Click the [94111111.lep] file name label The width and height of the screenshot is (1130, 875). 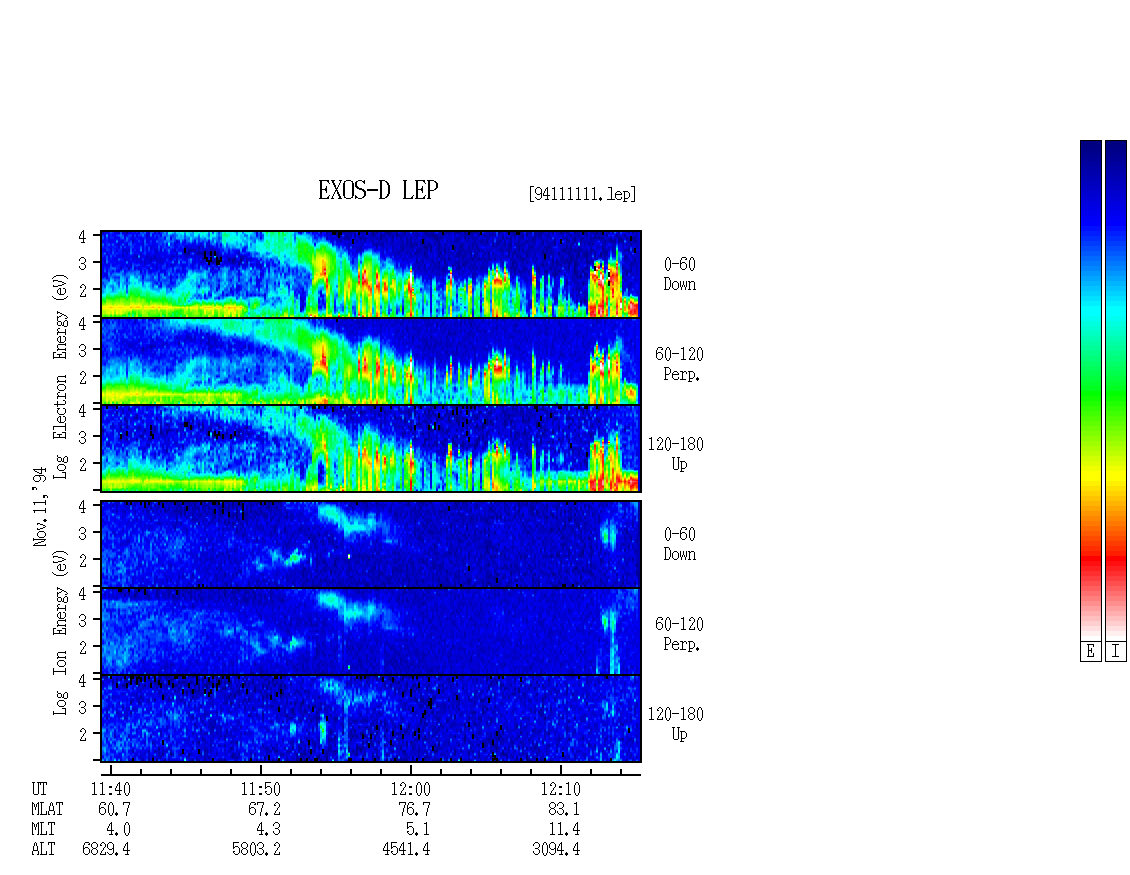pyautogui.click(x=582, y=194)
